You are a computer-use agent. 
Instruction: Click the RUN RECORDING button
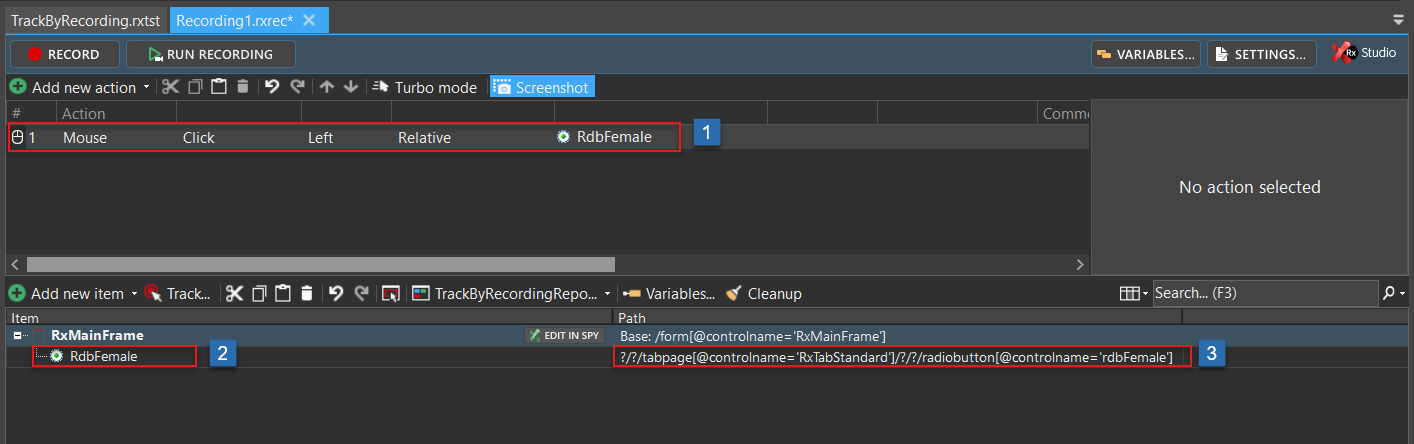coord(211,54)
